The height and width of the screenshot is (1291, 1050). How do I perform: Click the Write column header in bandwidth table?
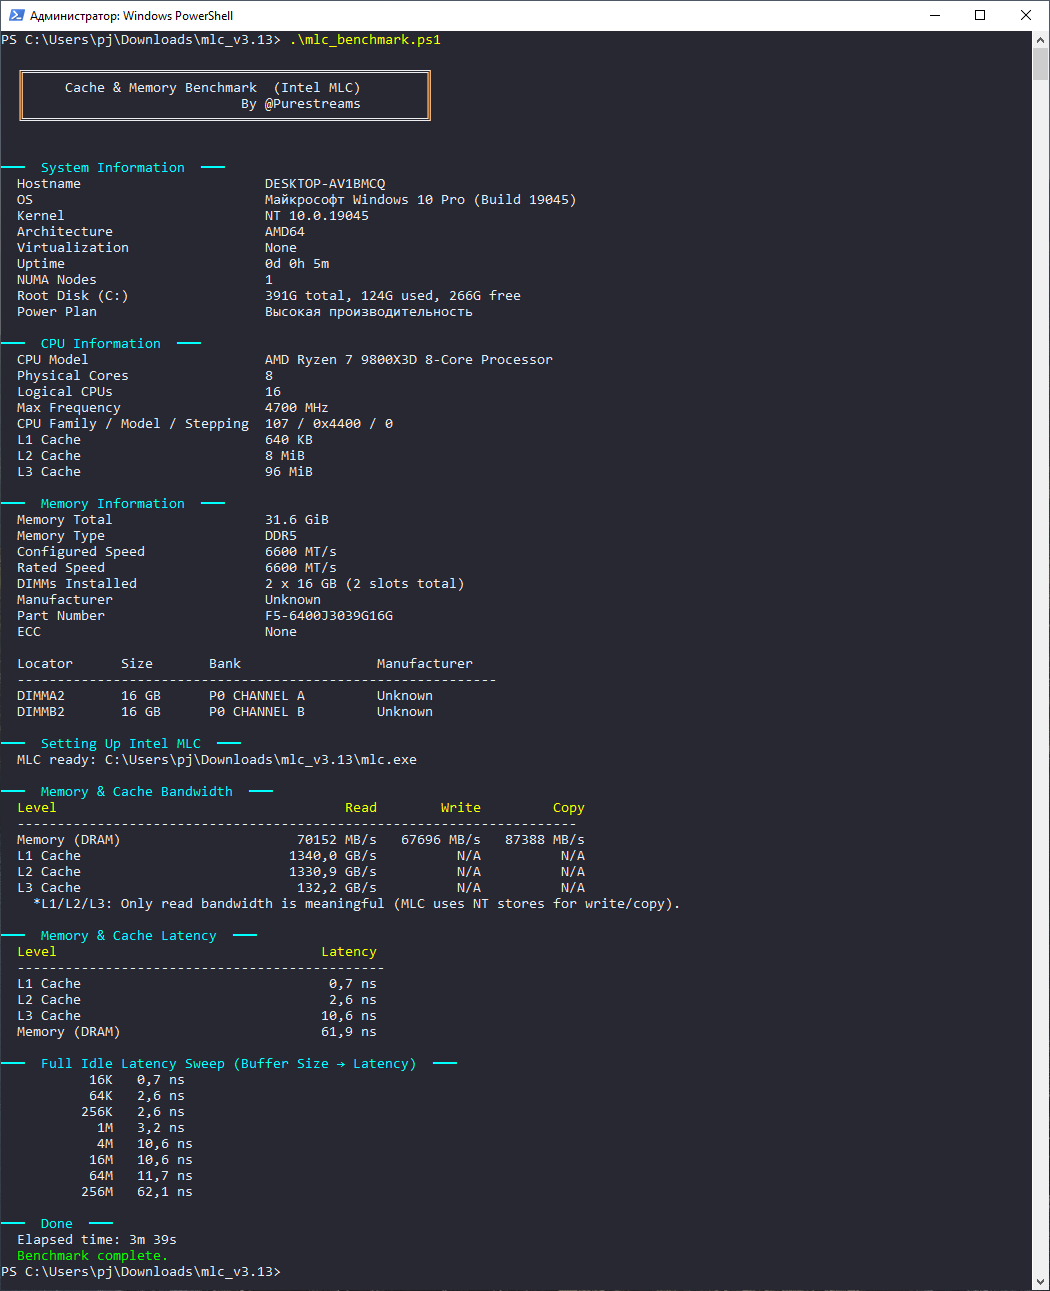[x=461, y=808]
